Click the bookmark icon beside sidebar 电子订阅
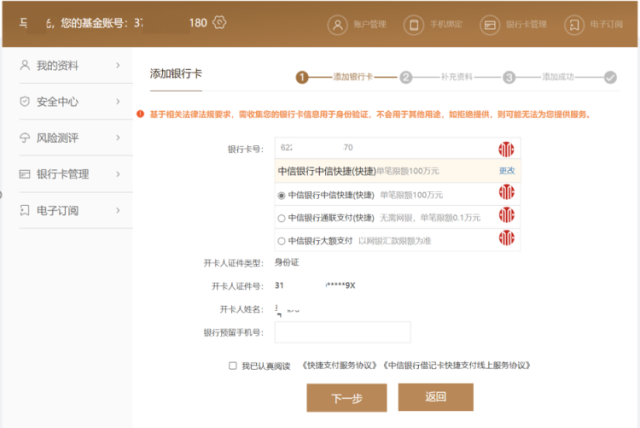Screen dimensions: 640x428 25,210
